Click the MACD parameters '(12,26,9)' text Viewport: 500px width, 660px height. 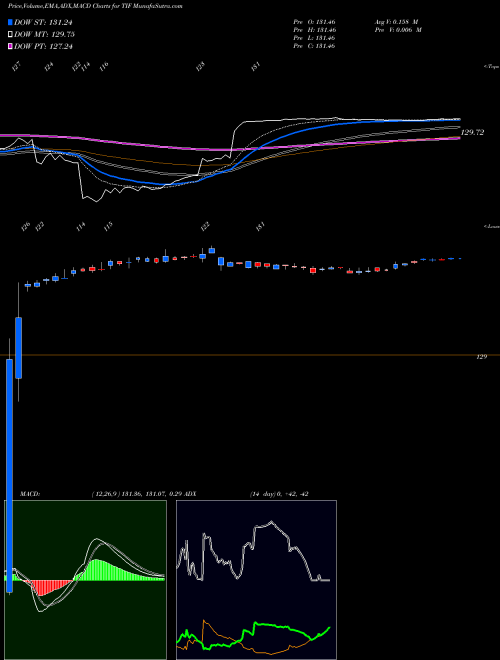pos(106,494)
